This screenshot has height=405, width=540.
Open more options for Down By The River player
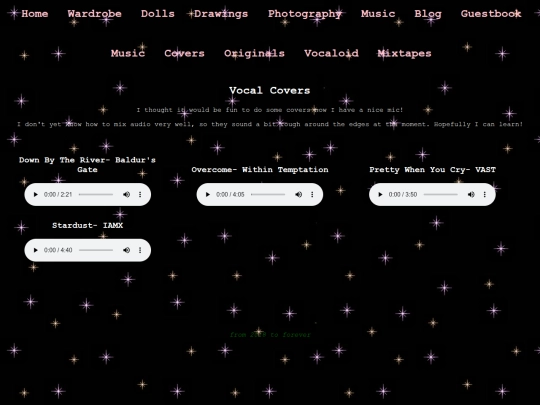(x=140, y=195)
